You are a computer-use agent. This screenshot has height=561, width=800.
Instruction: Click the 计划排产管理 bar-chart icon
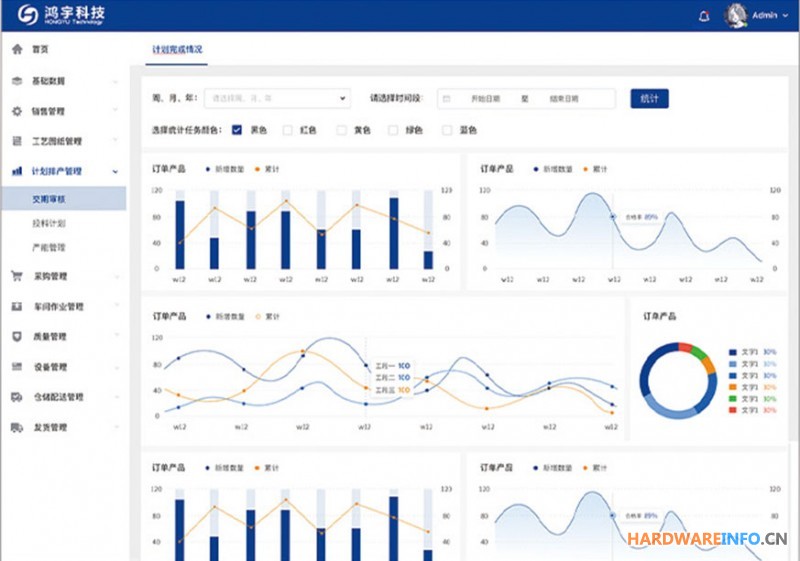tap(17, 171)
